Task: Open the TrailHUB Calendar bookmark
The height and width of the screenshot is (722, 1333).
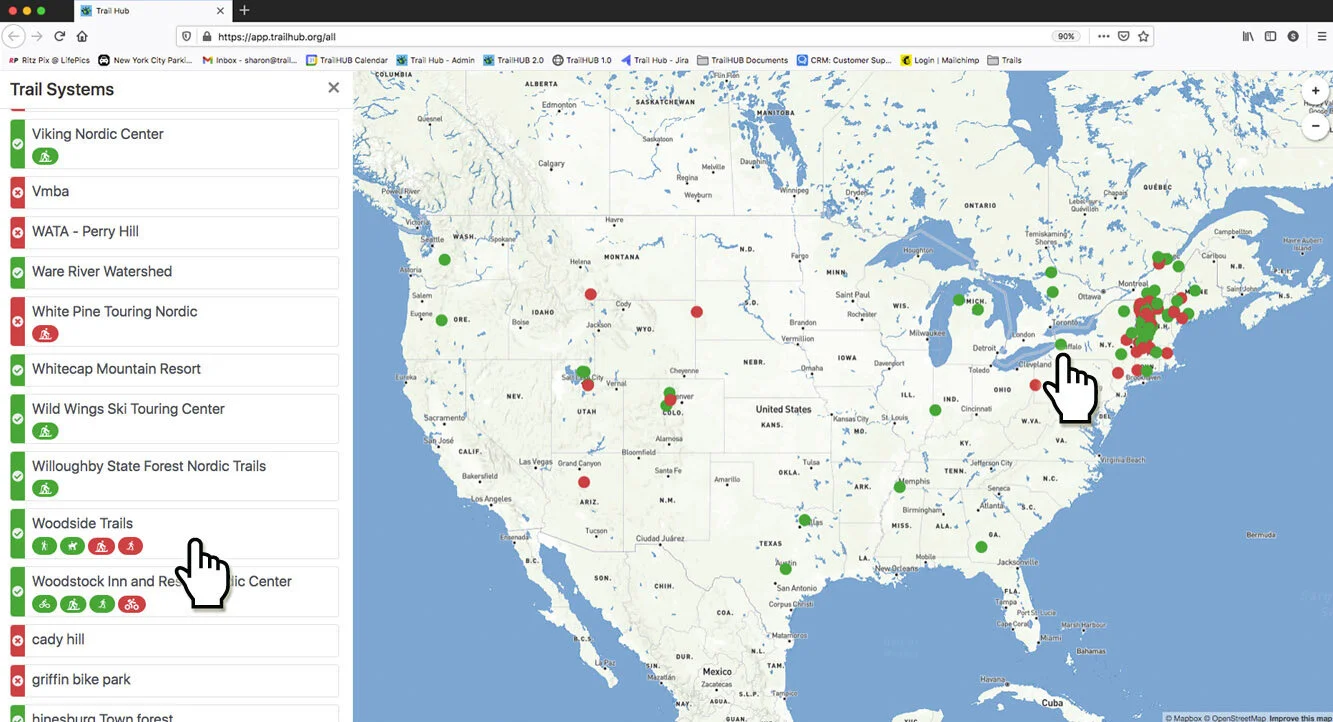Action: tap(347, 60)
